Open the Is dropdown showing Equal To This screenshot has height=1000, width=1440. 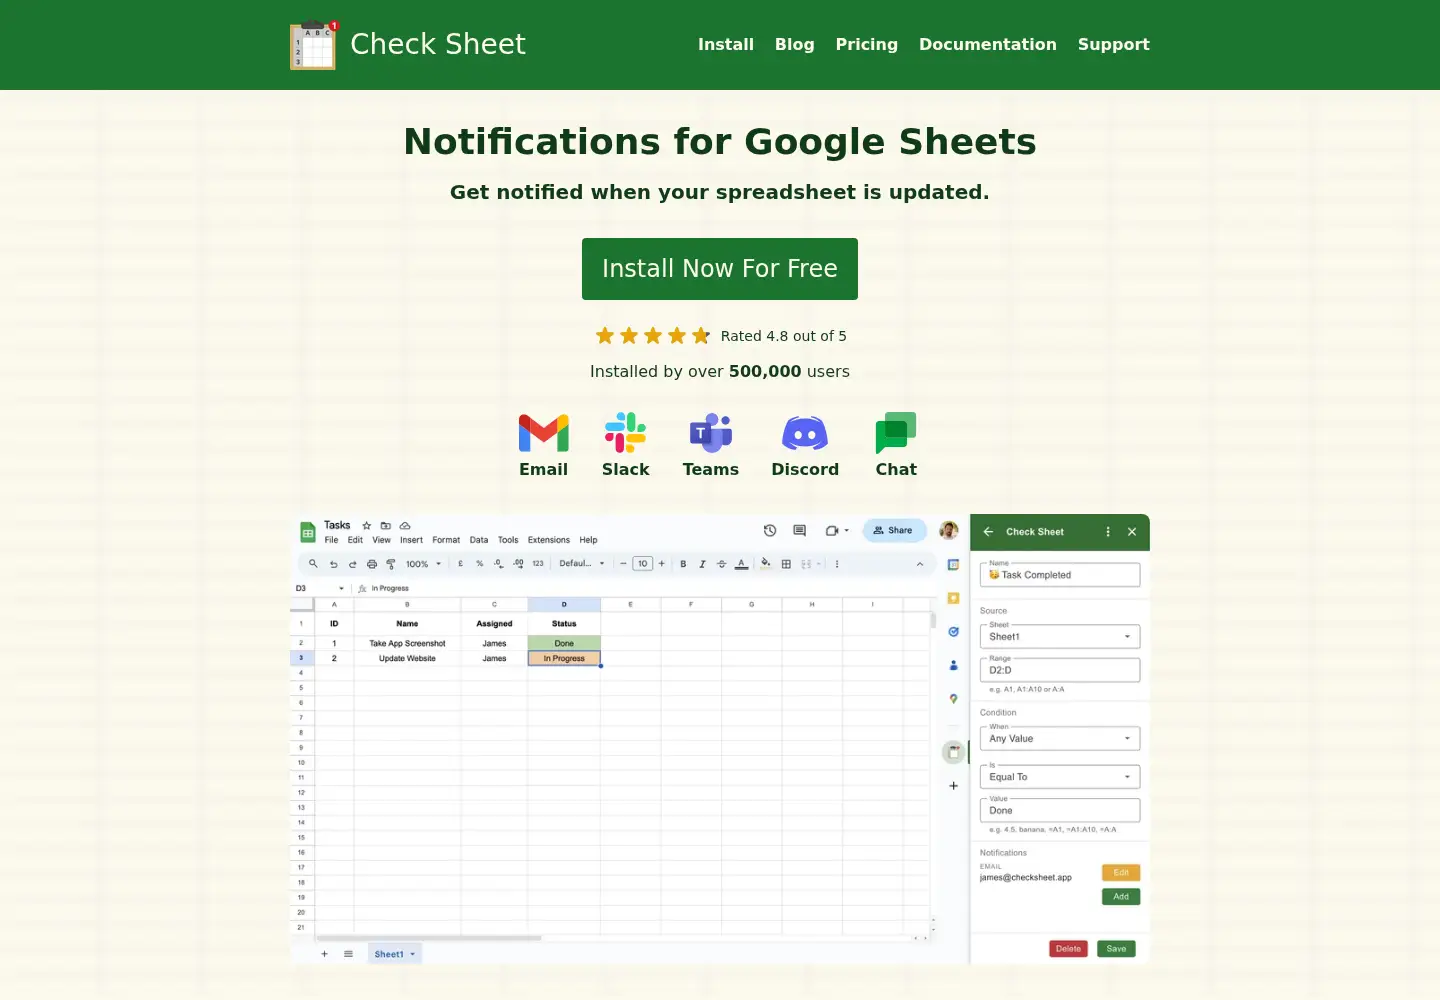pyautogui.click(x=1060, y=777)
